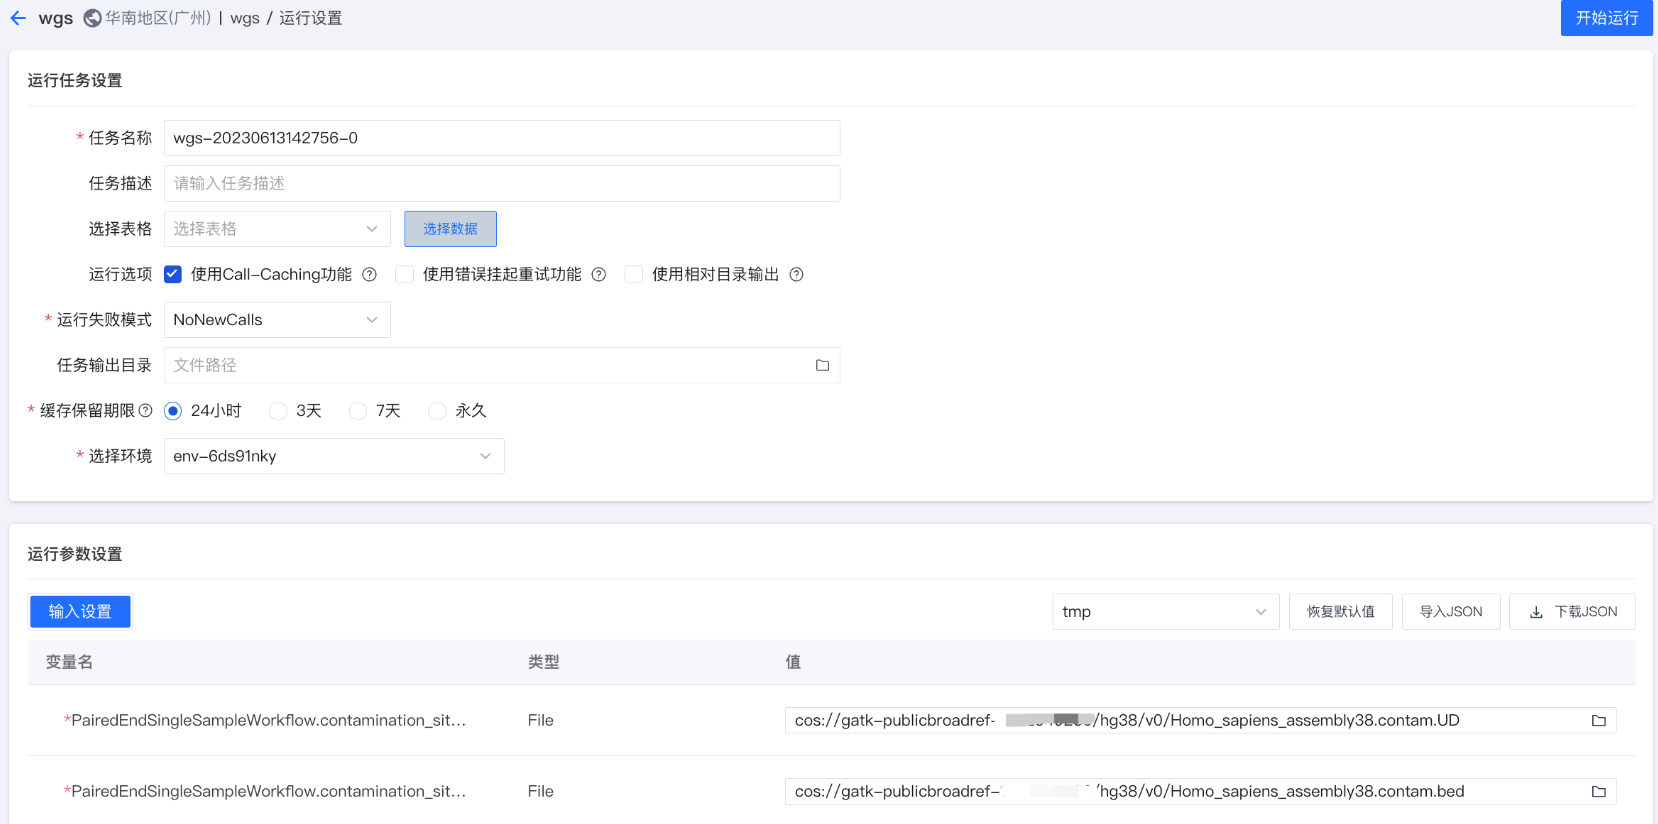Viewport: 1658px width, 824px height.
Task: Click help icon beside error retry option
Action: pyautogui.click(x=598, y=275)
